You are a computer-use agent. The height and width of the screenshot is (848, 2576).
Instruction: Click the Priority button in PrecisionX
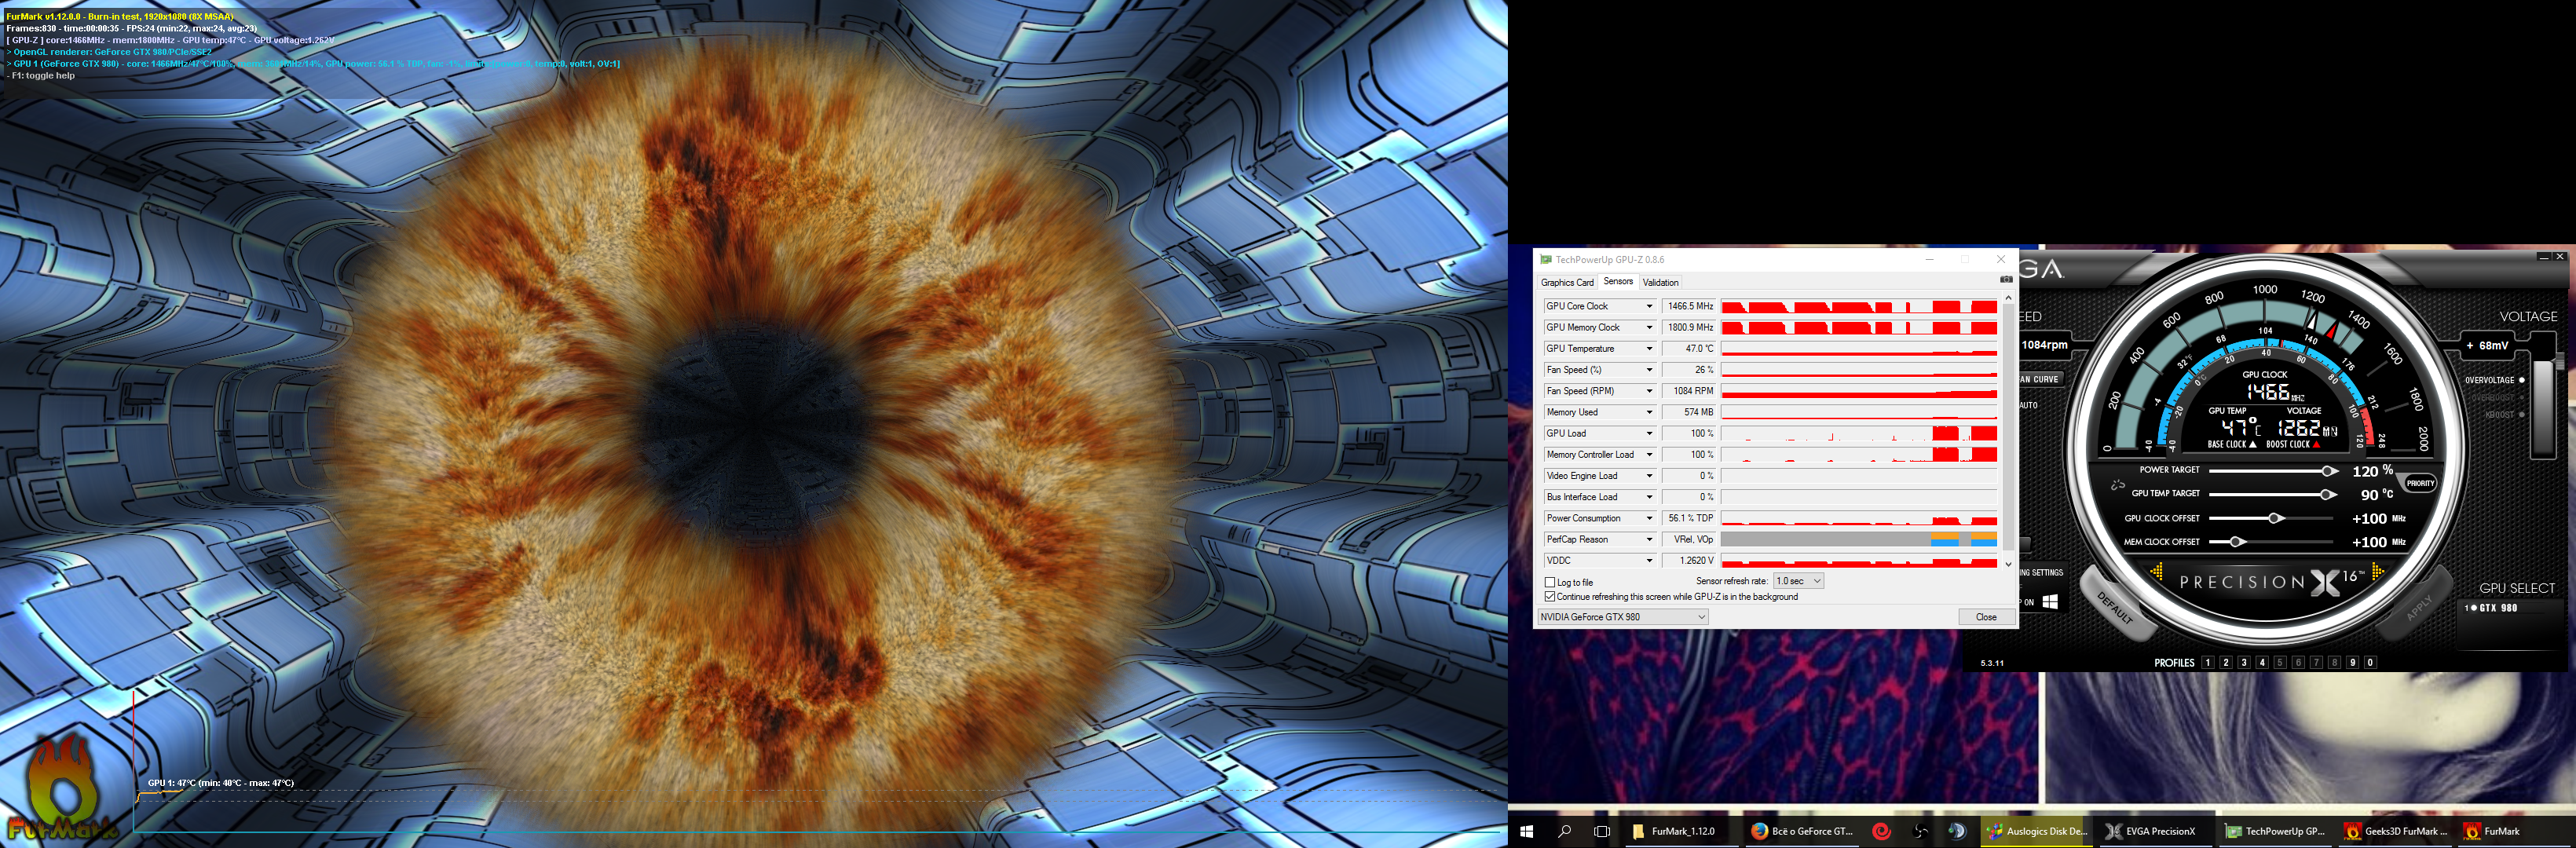click(x=2420, y=483)
